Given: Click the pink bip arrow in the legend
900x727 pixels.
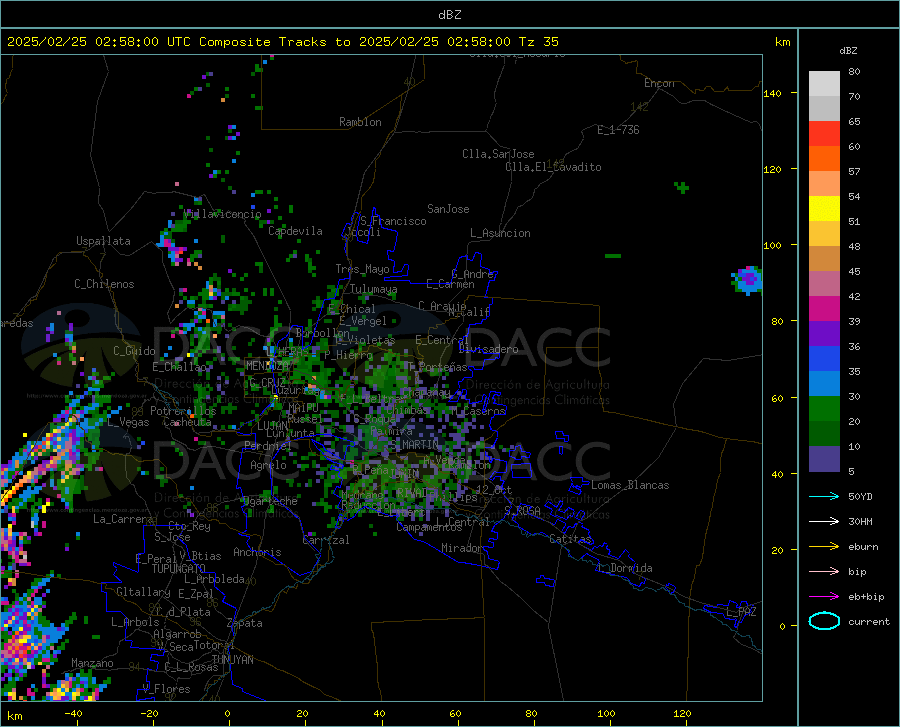Looking at the screenshot, I should pos(824,572).
